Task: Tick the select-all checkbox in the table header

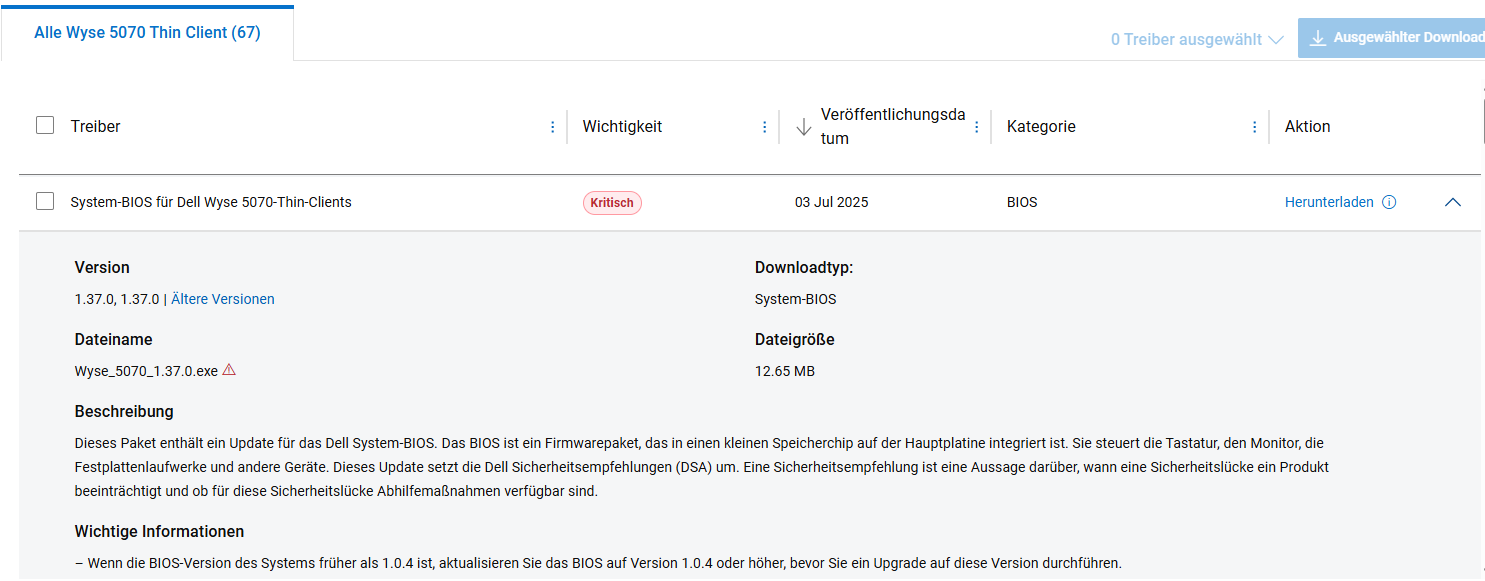Action: 45,125
